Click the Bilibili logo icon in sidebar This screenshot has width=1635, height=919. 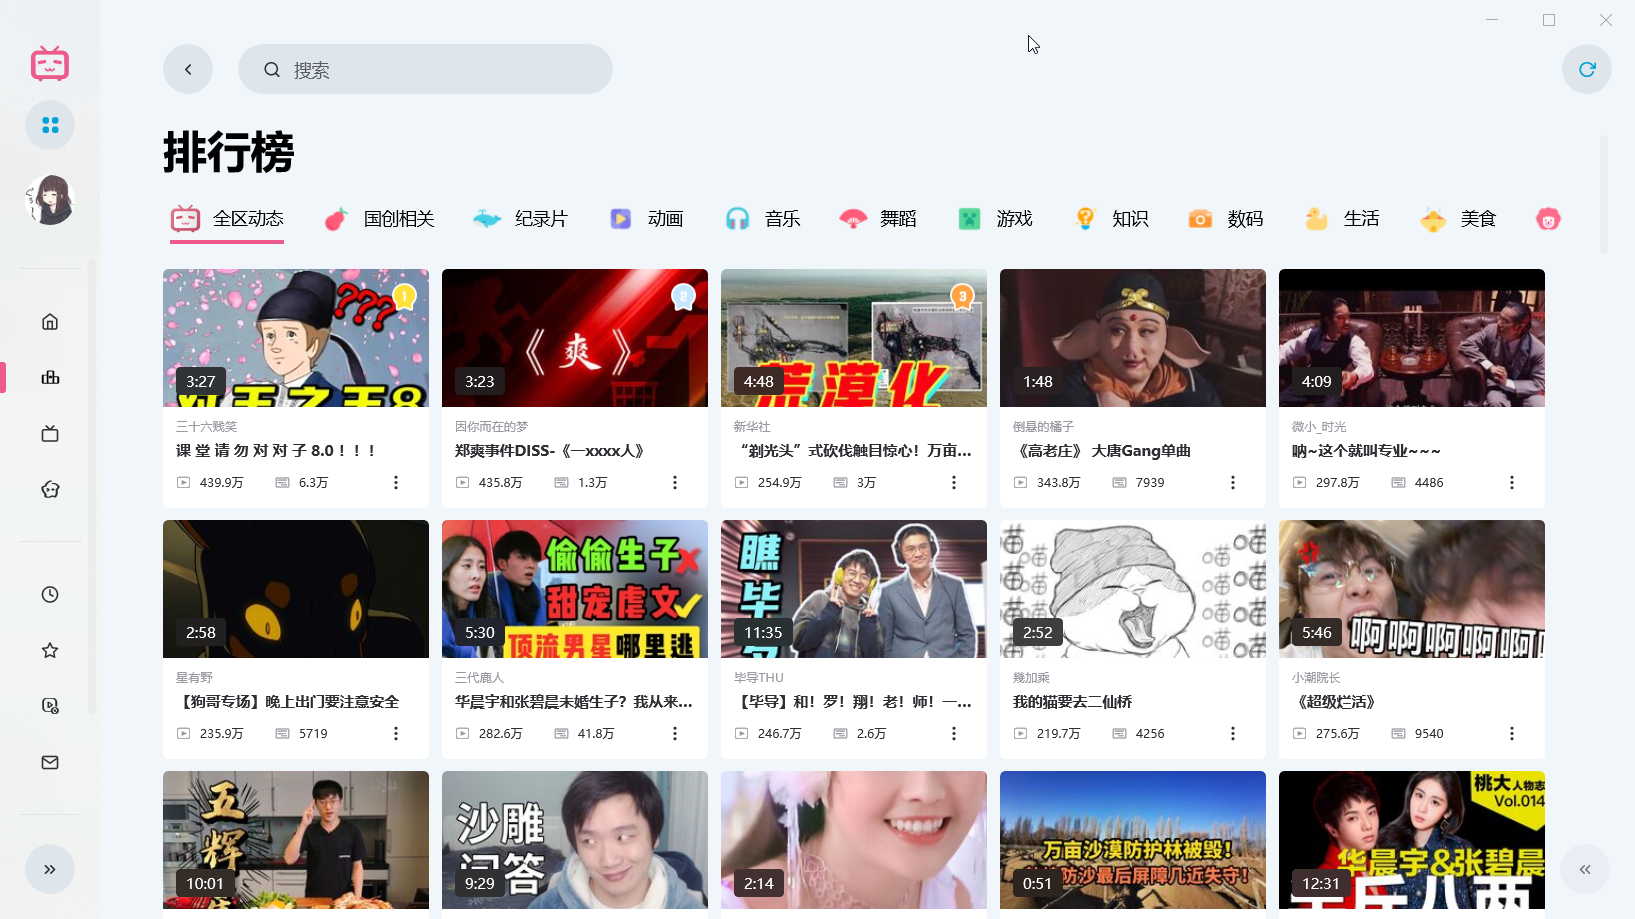coord(49,64)
